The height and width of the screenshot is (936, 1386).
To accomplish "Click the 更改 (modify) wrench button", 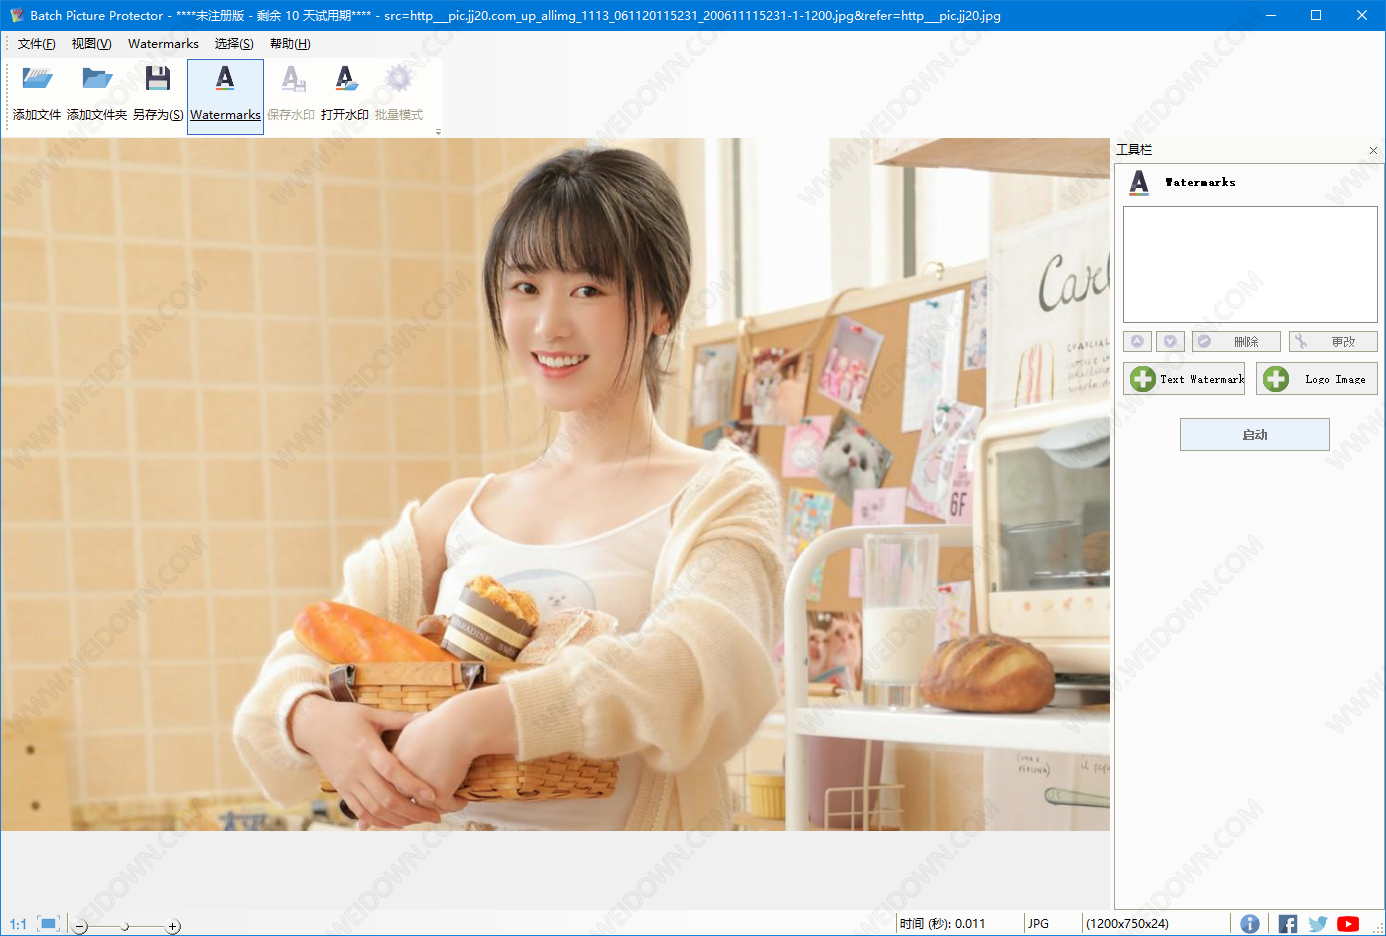I will click(x=1333, y=342).
